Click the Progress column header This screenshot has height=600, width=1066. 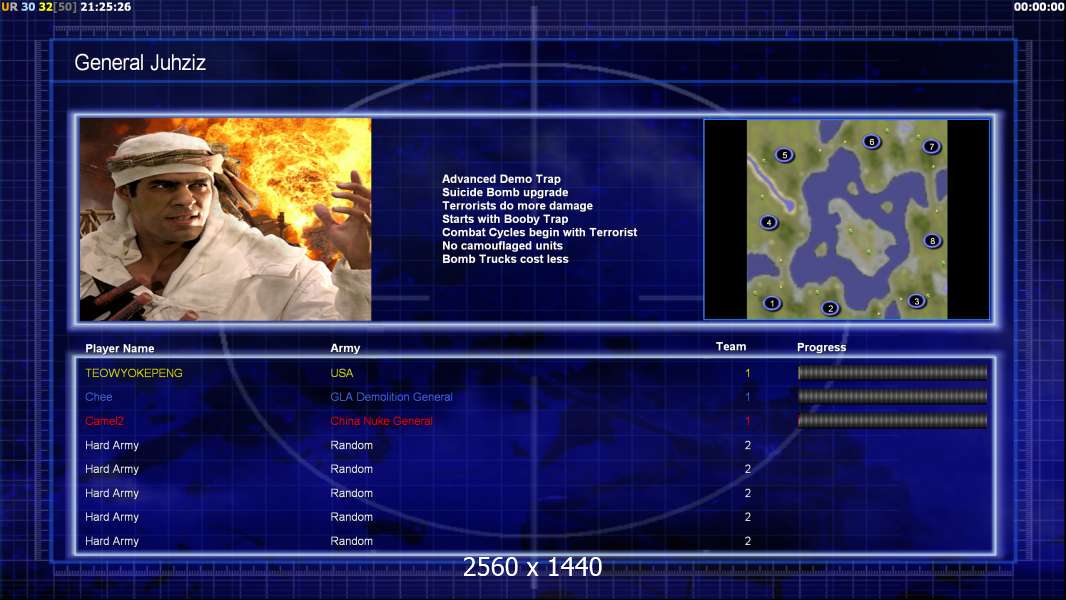821,347
